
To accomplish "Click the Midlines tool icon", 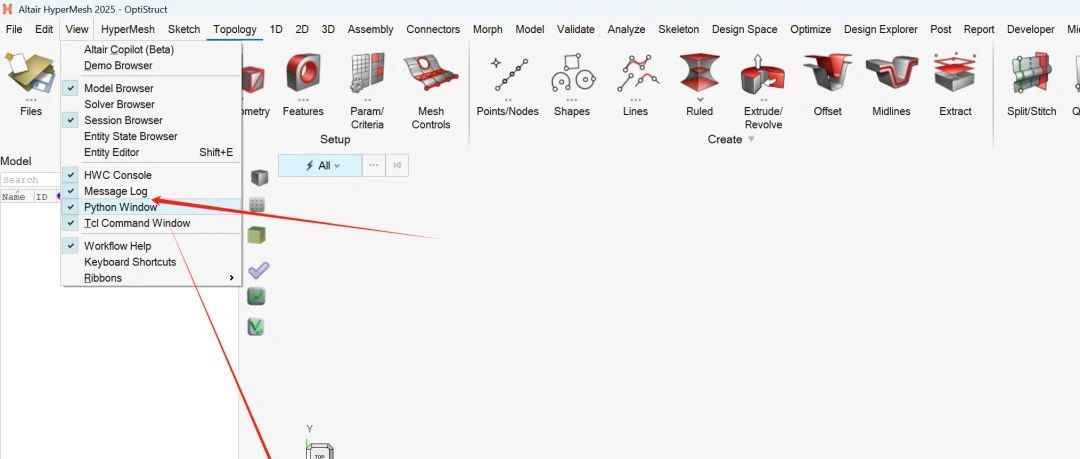I will pos(891,72).
